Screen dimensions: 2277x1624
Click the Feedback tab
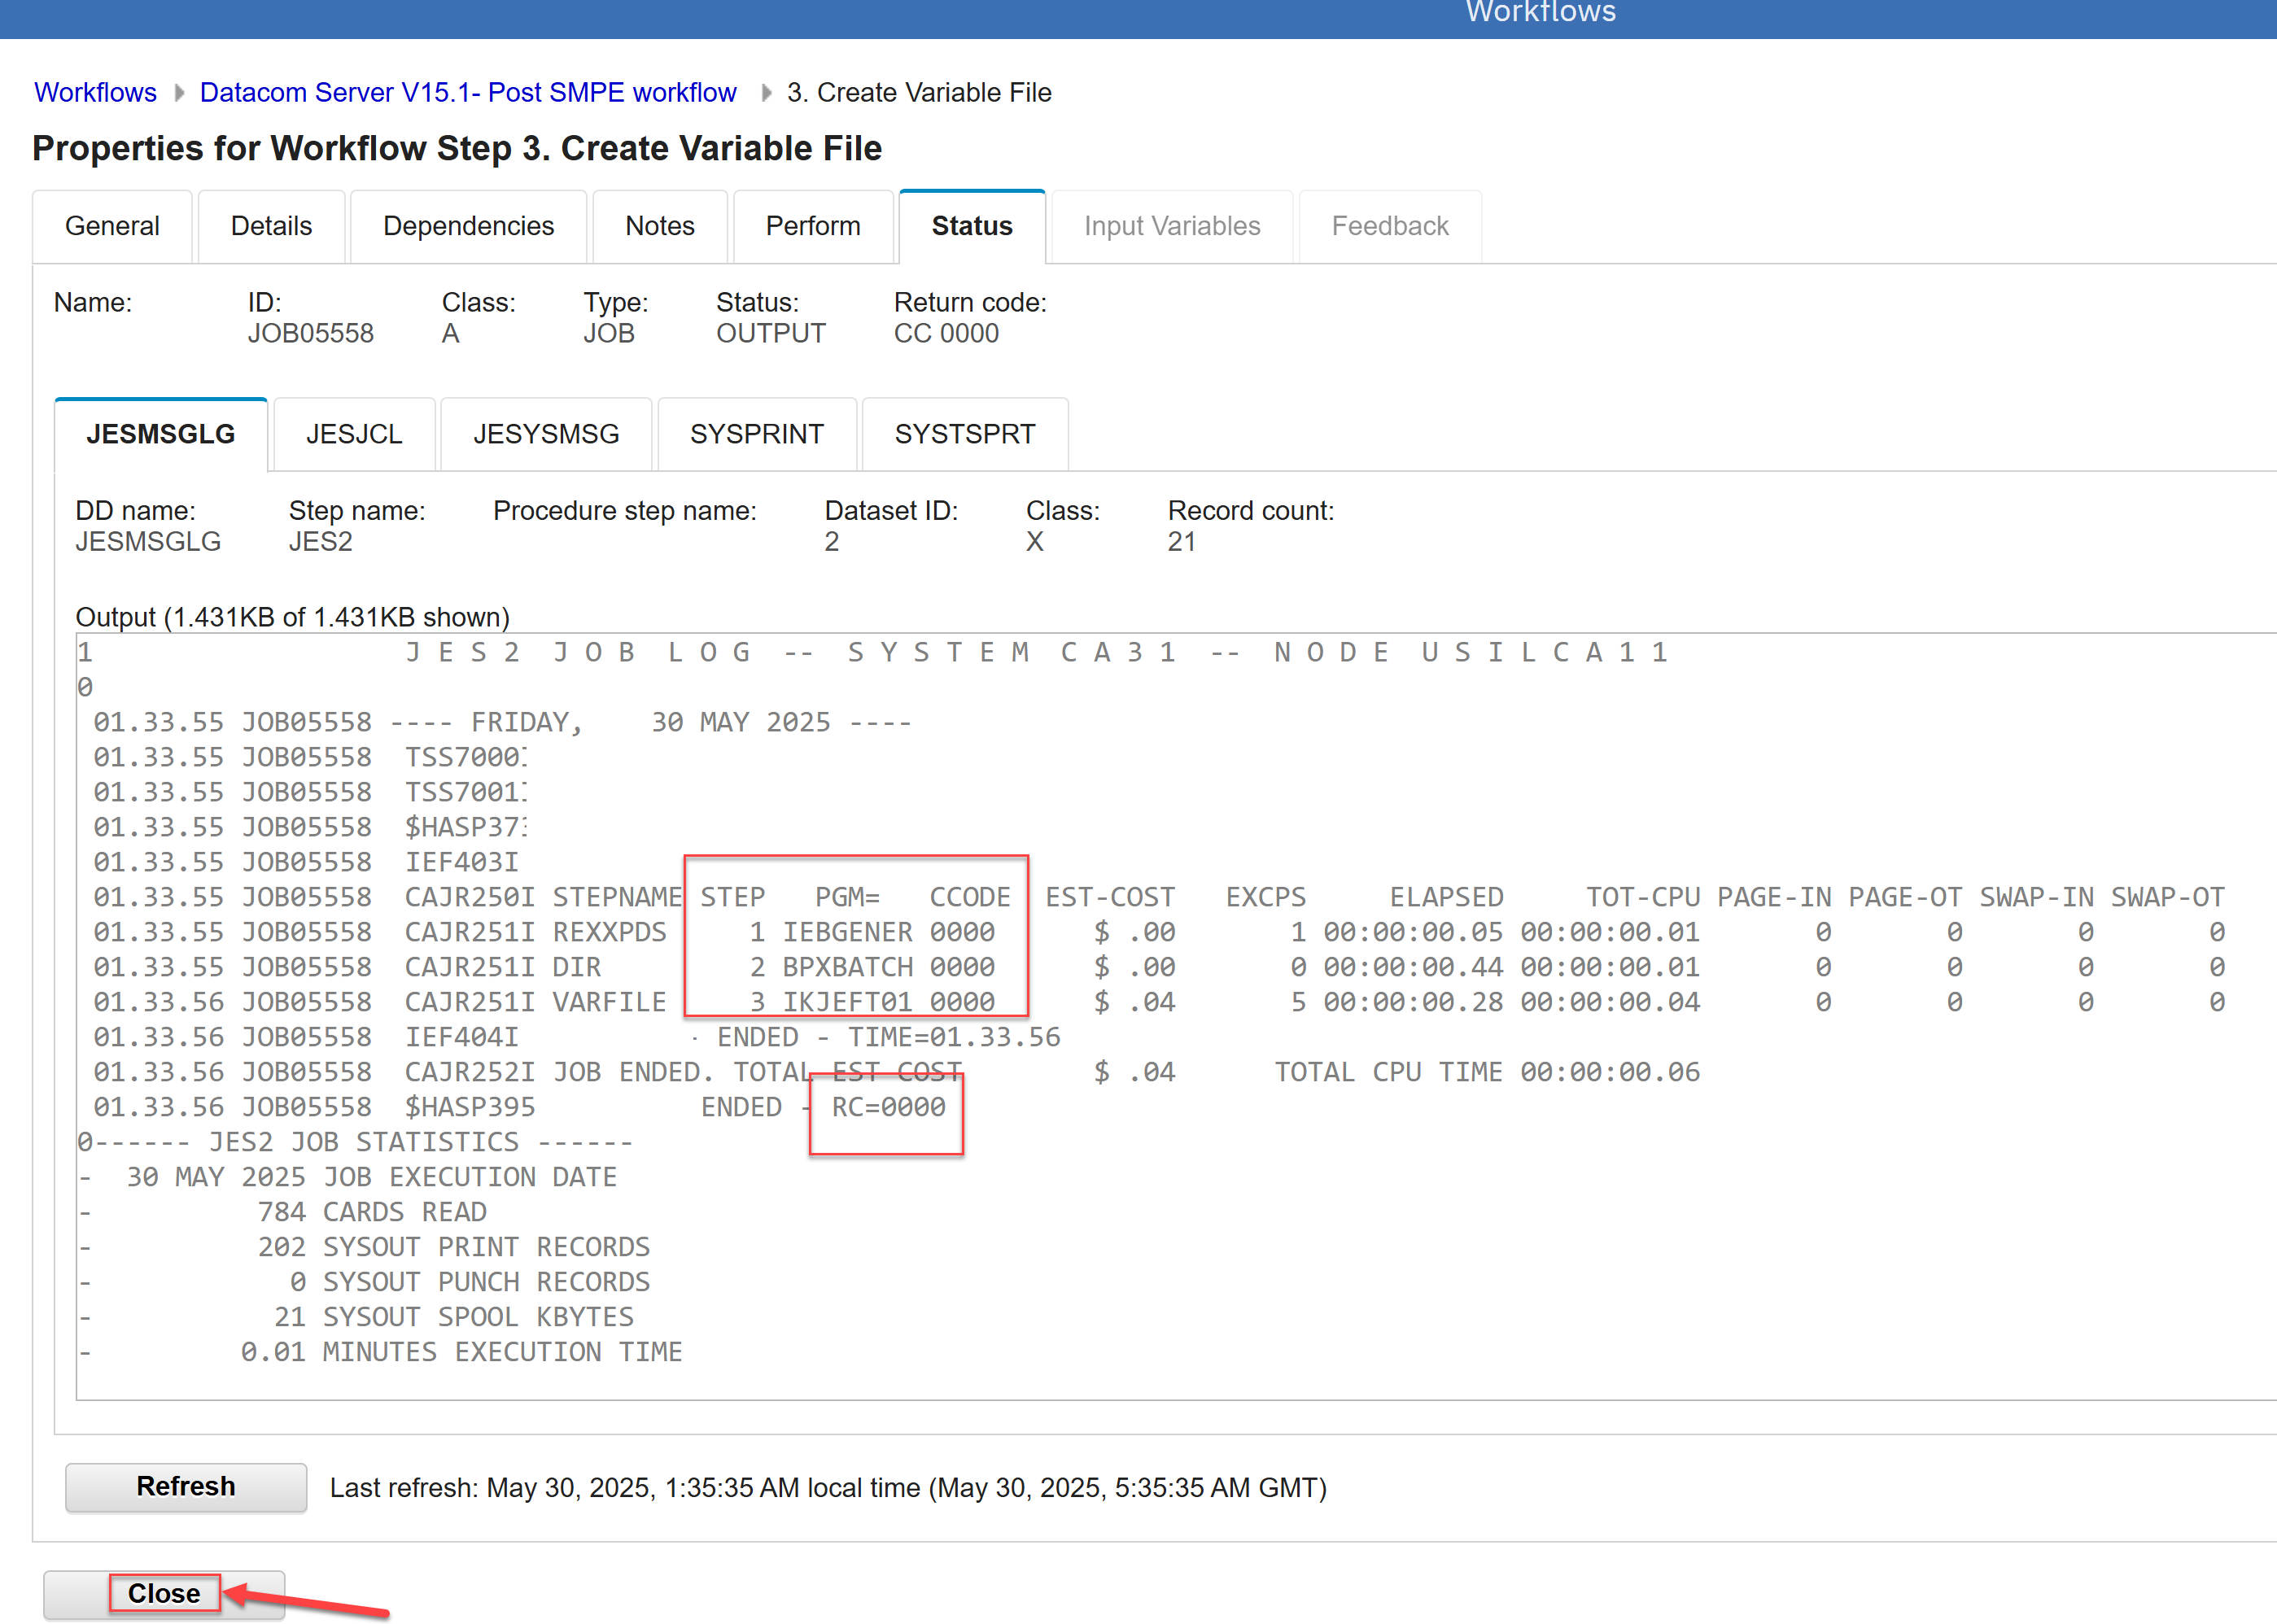[1389, 226]
